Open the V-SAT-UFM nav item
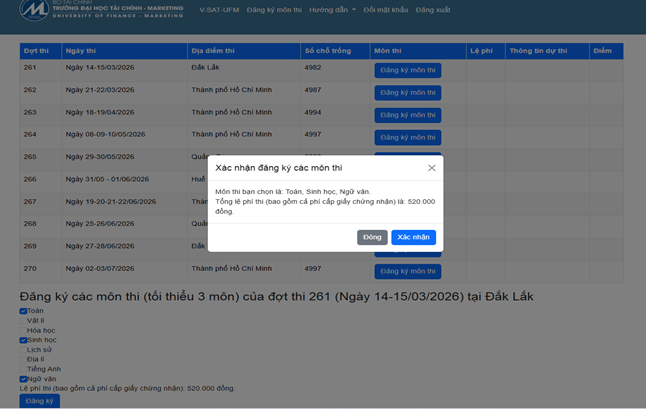Image resolution: width=646 pixels, height=409 pixels. coord(219,10)
